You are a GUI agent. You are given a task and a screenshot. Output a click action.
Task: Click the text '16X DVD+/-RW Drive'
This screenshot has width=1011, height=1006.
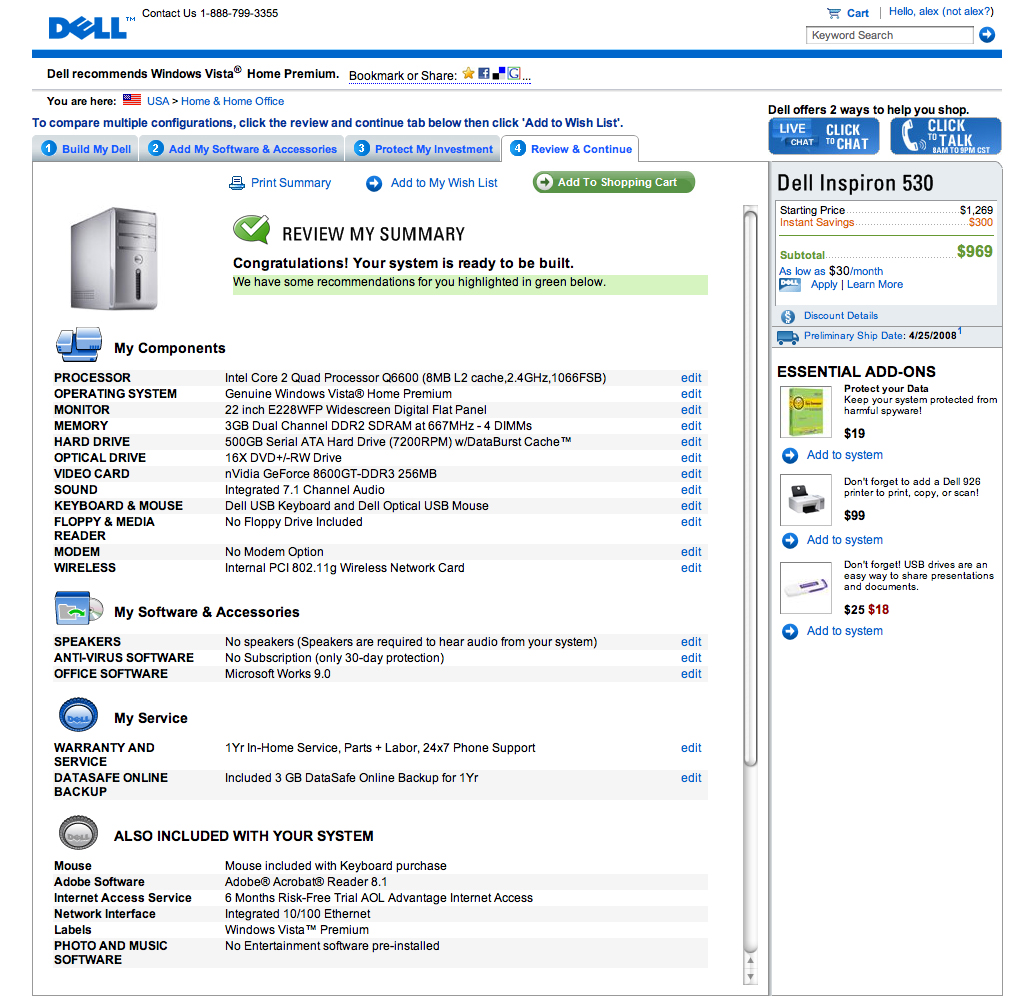(x=283, y=458)
